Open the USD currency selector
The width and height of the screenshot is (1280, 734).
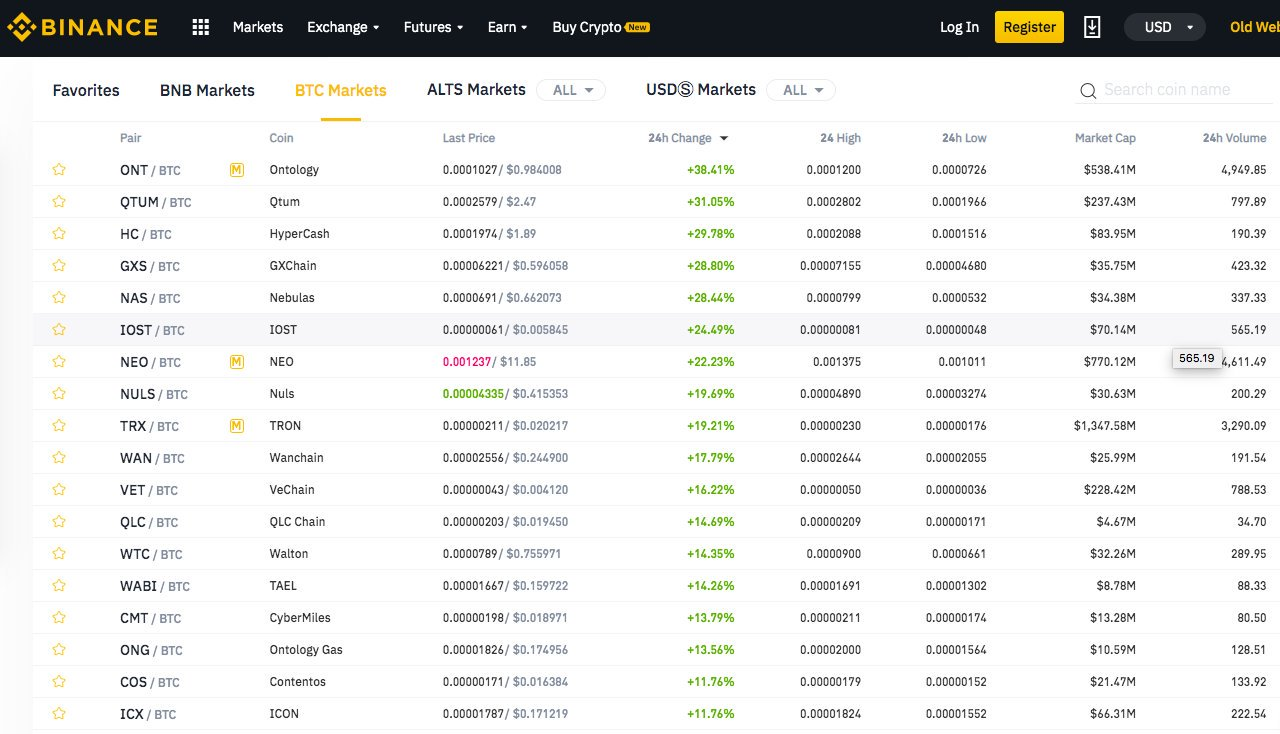pyautogui.click(x=1165, y=27)
